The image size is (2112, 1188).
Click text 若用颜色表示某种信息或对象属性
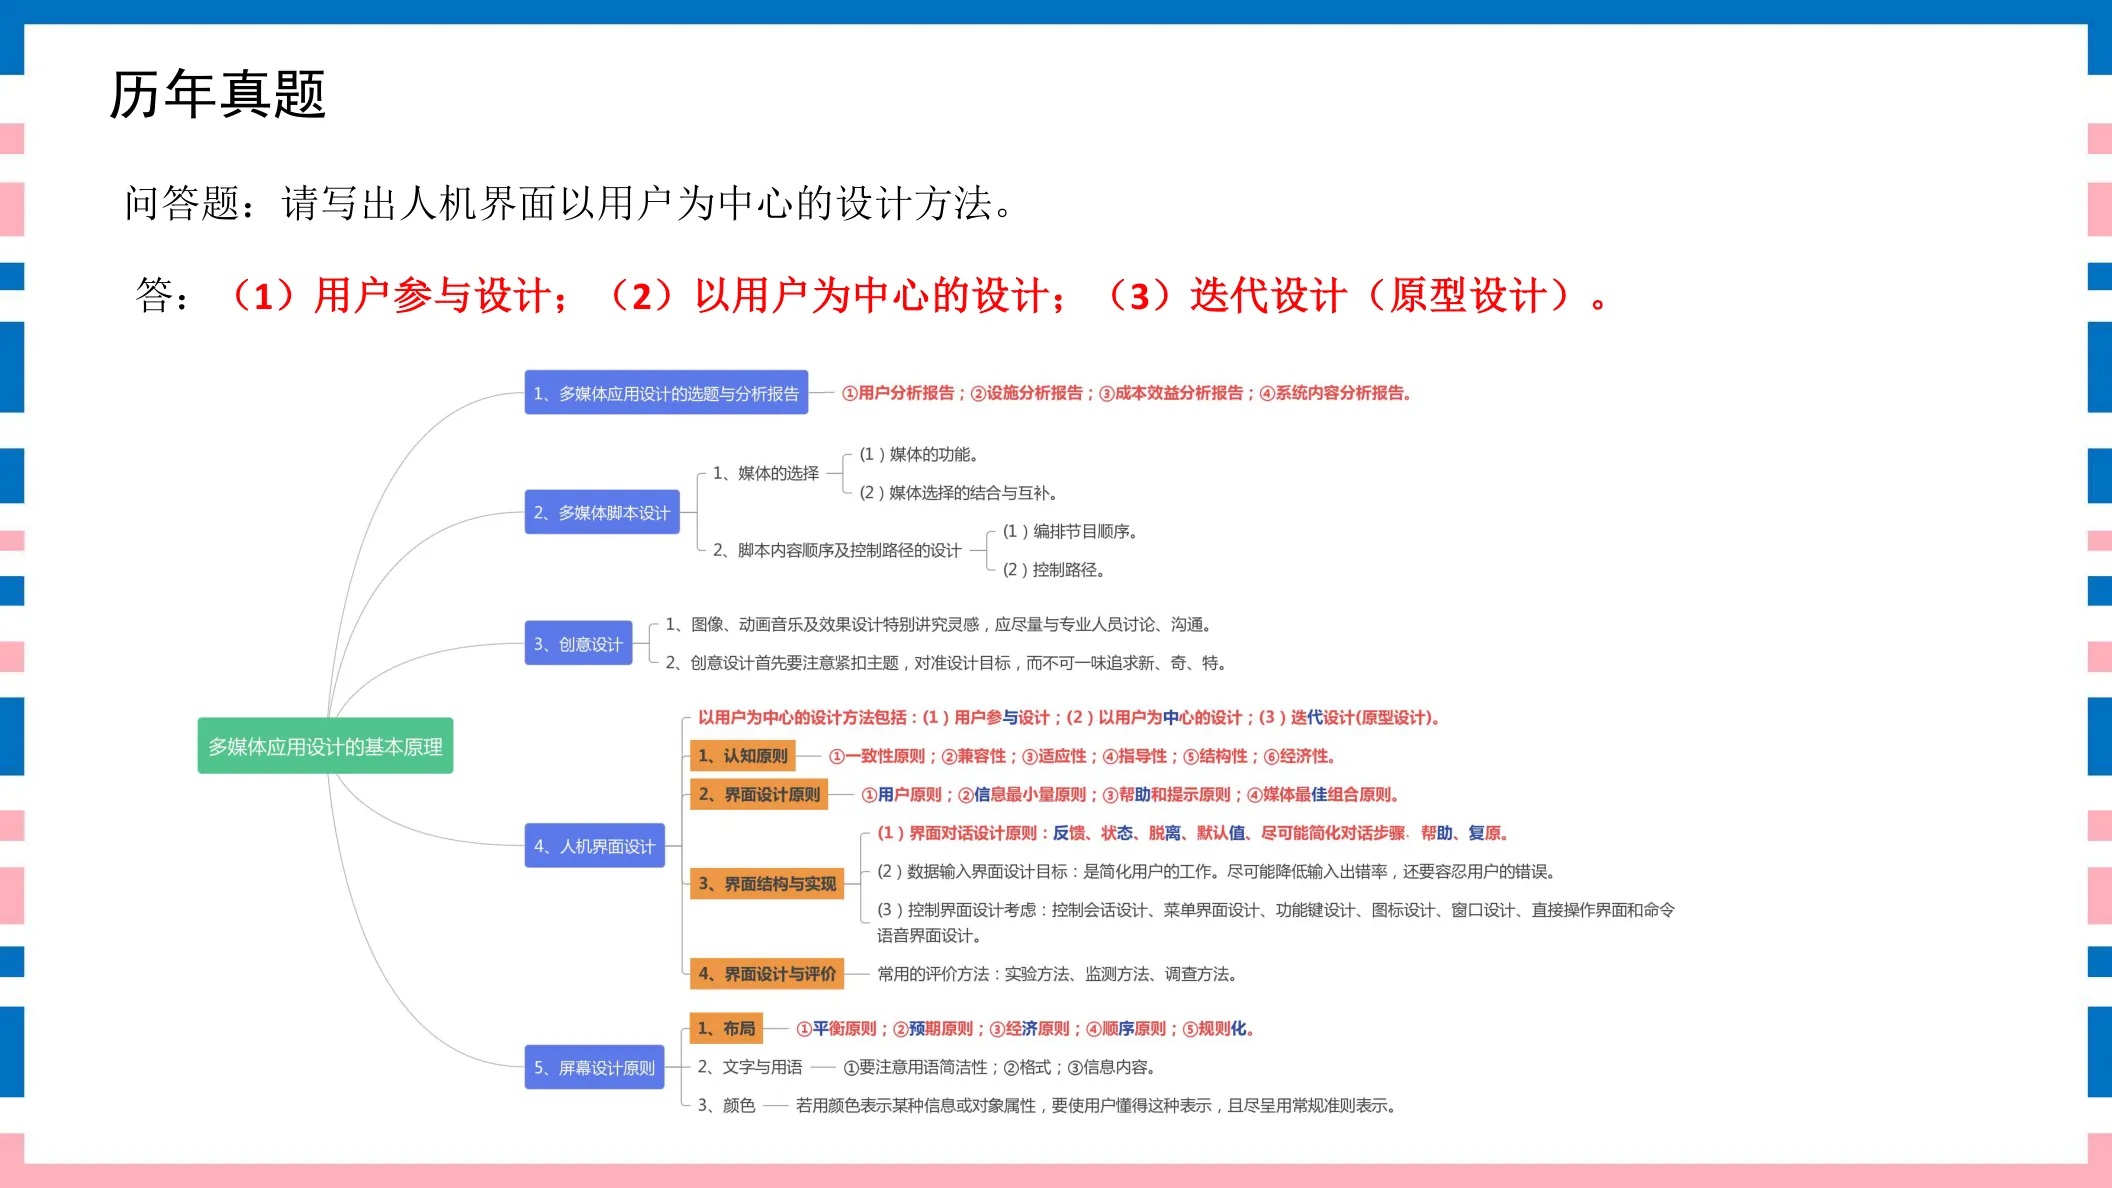coord(1097,1105)
